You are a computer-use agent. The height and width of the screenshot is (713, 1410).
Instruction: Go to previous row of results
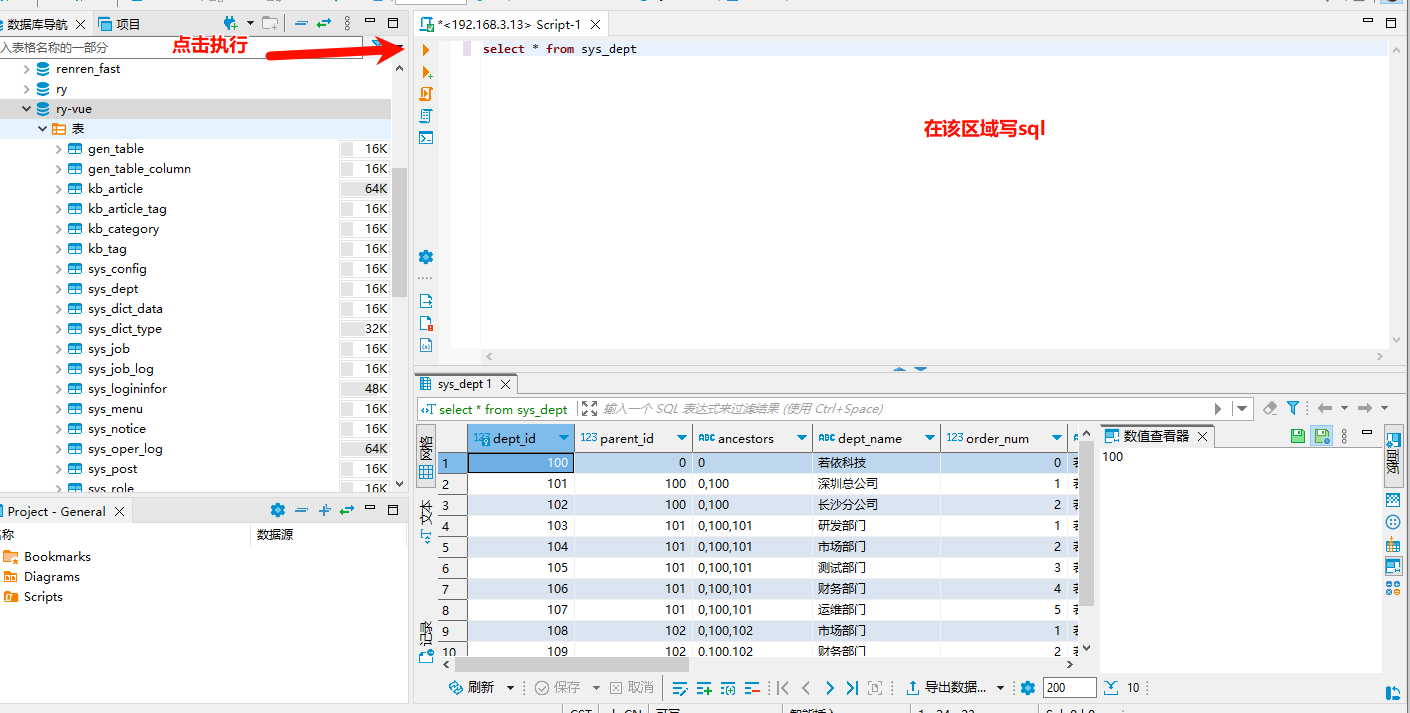tap(806, 688)
